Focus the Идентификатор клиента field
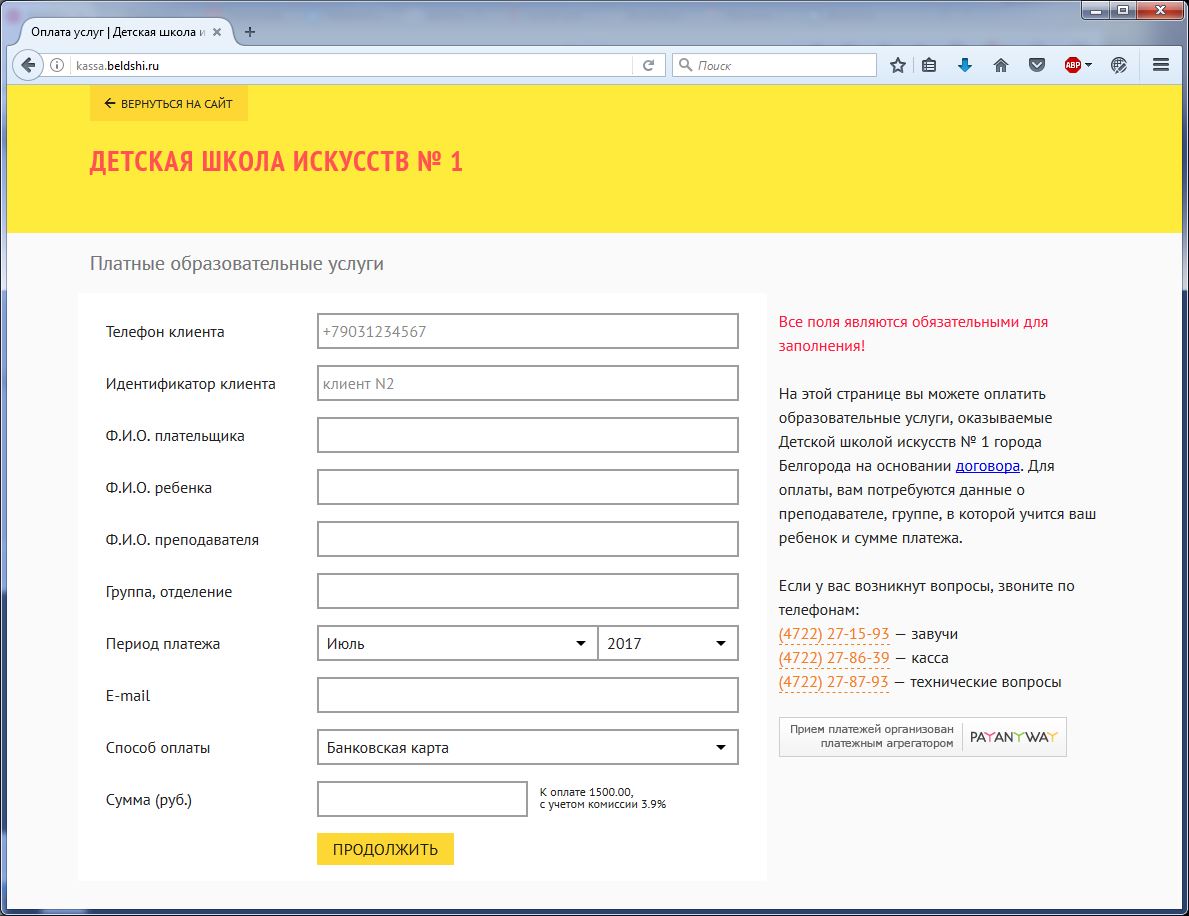The height and width of the screenshot is (916, 1189). point(528,384)
